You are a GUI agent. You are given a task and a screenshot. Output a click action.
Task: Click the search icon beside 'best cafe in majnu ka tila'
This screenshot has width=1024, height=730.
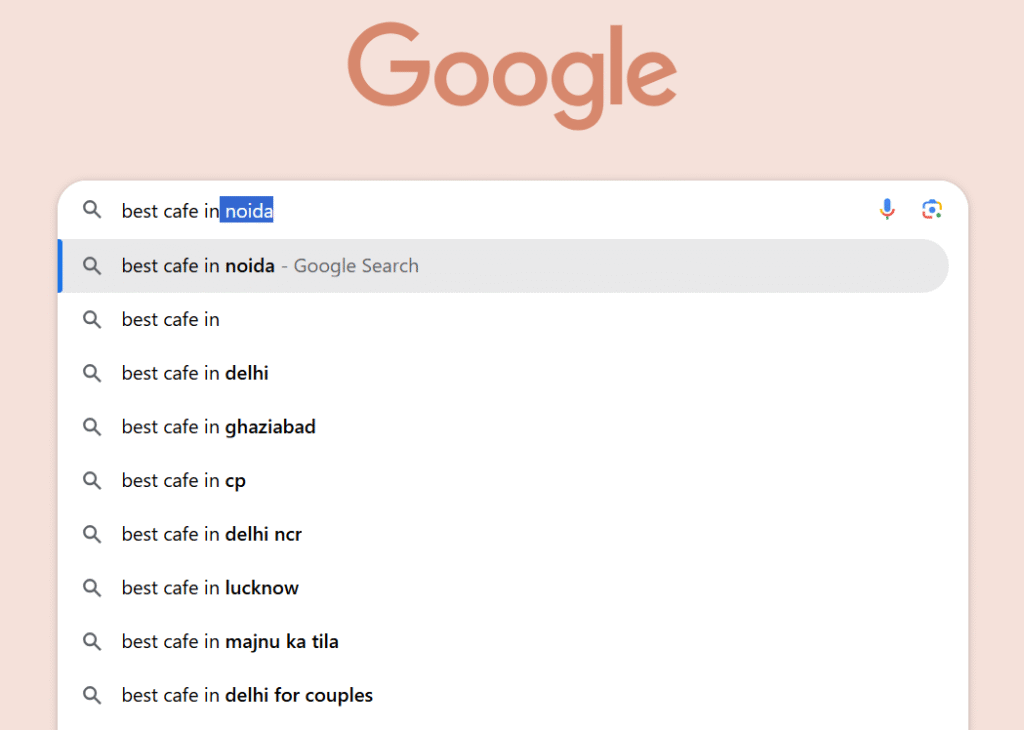[91, 641]
